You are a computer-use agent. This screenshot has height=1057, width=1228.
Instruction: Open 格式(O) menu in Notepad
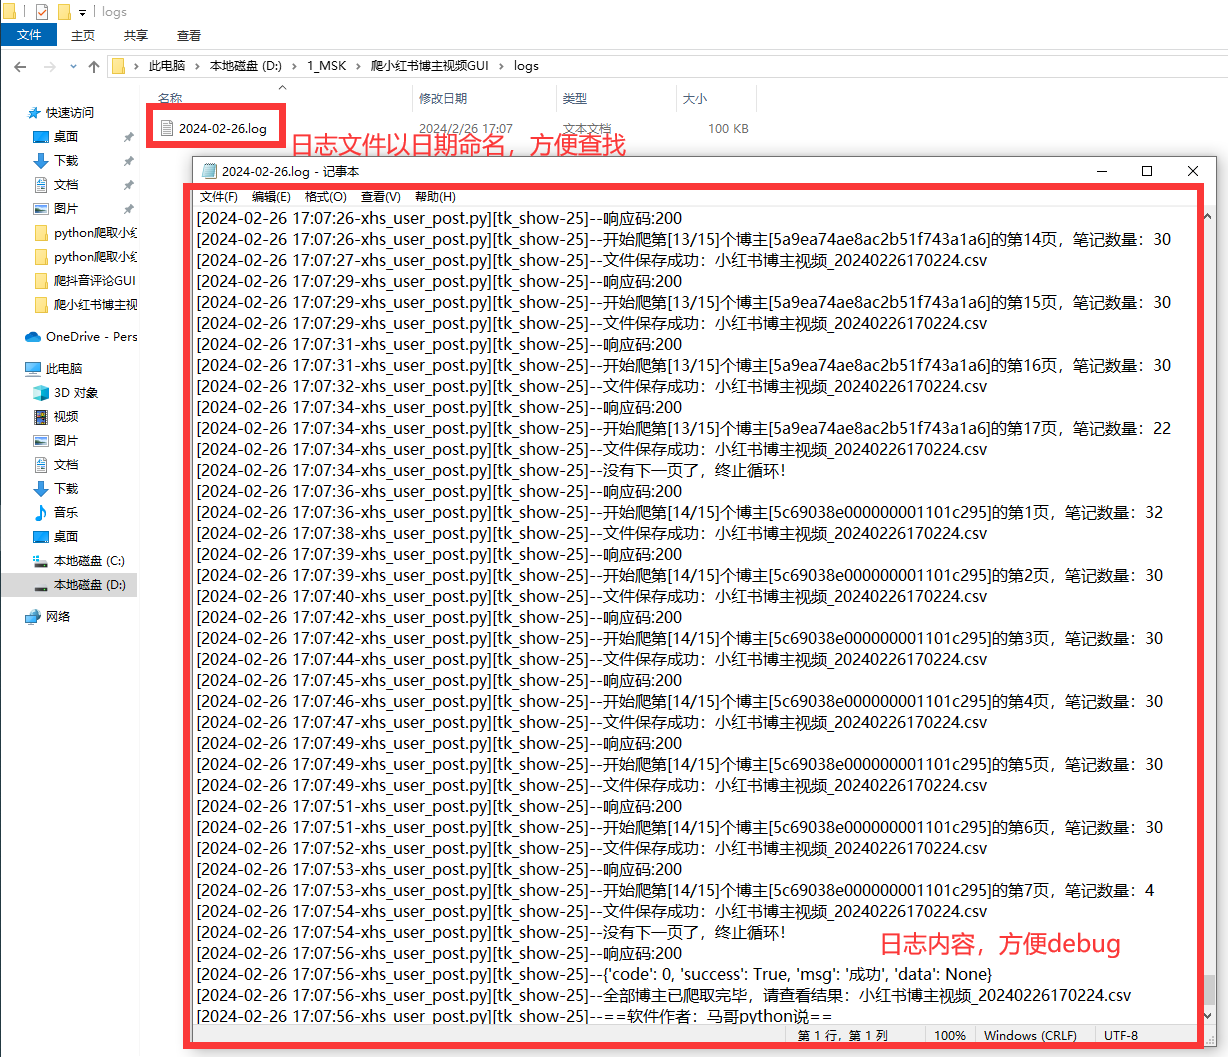click(326, 197)
